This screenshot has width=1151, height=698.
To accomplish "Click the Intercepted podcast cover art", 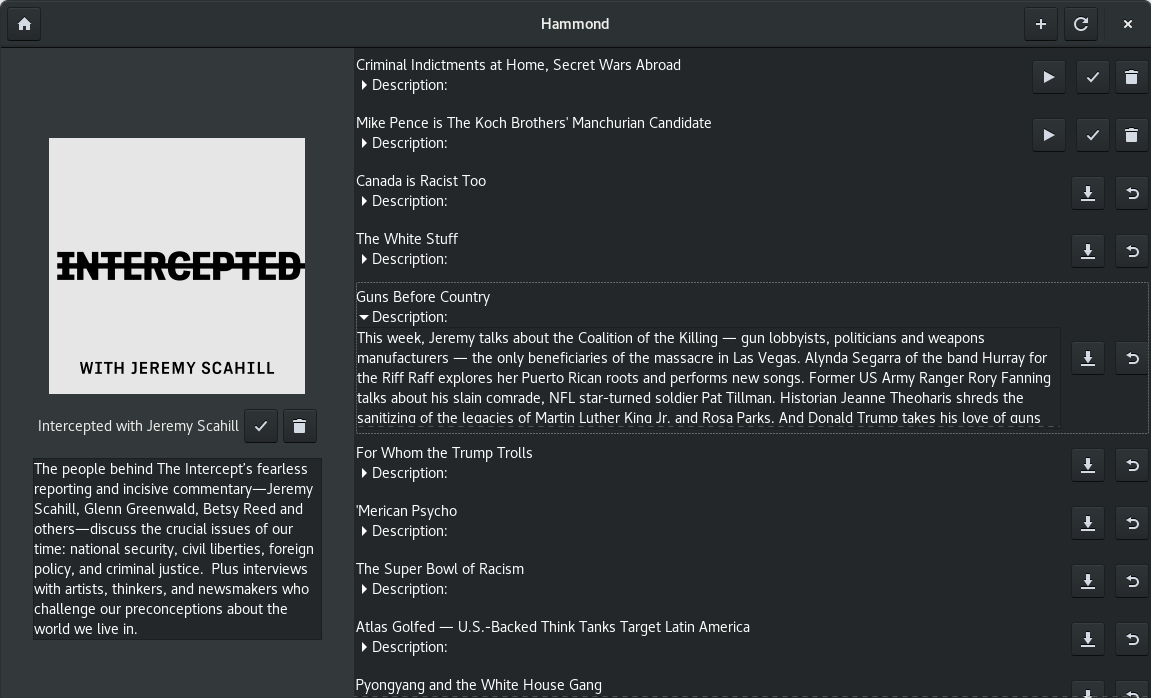I will [x=176, y=265].
